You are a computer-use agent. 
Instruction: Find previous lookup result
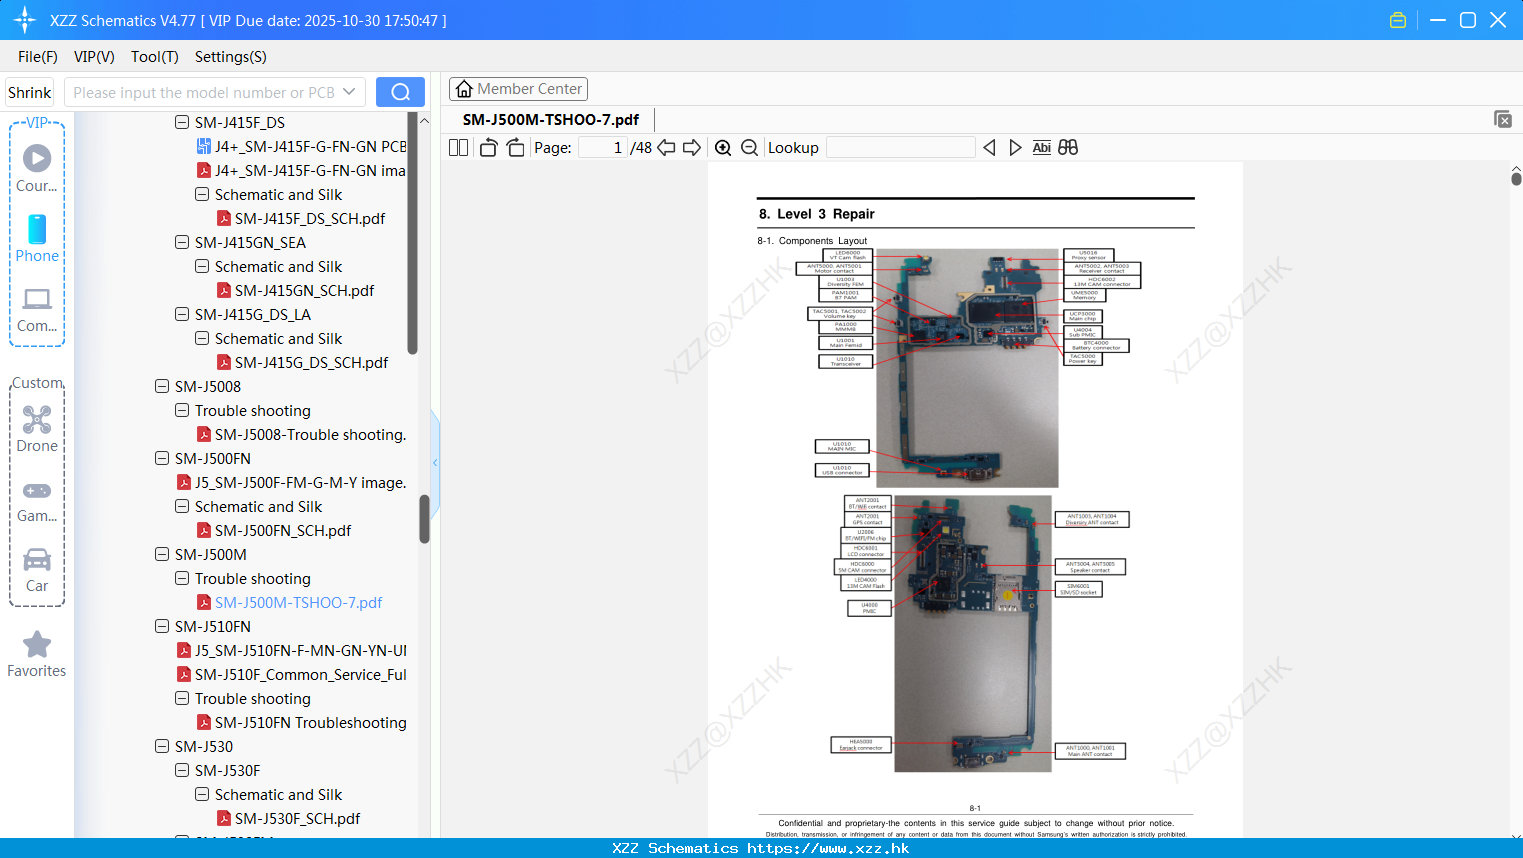[x=989, y=148]
